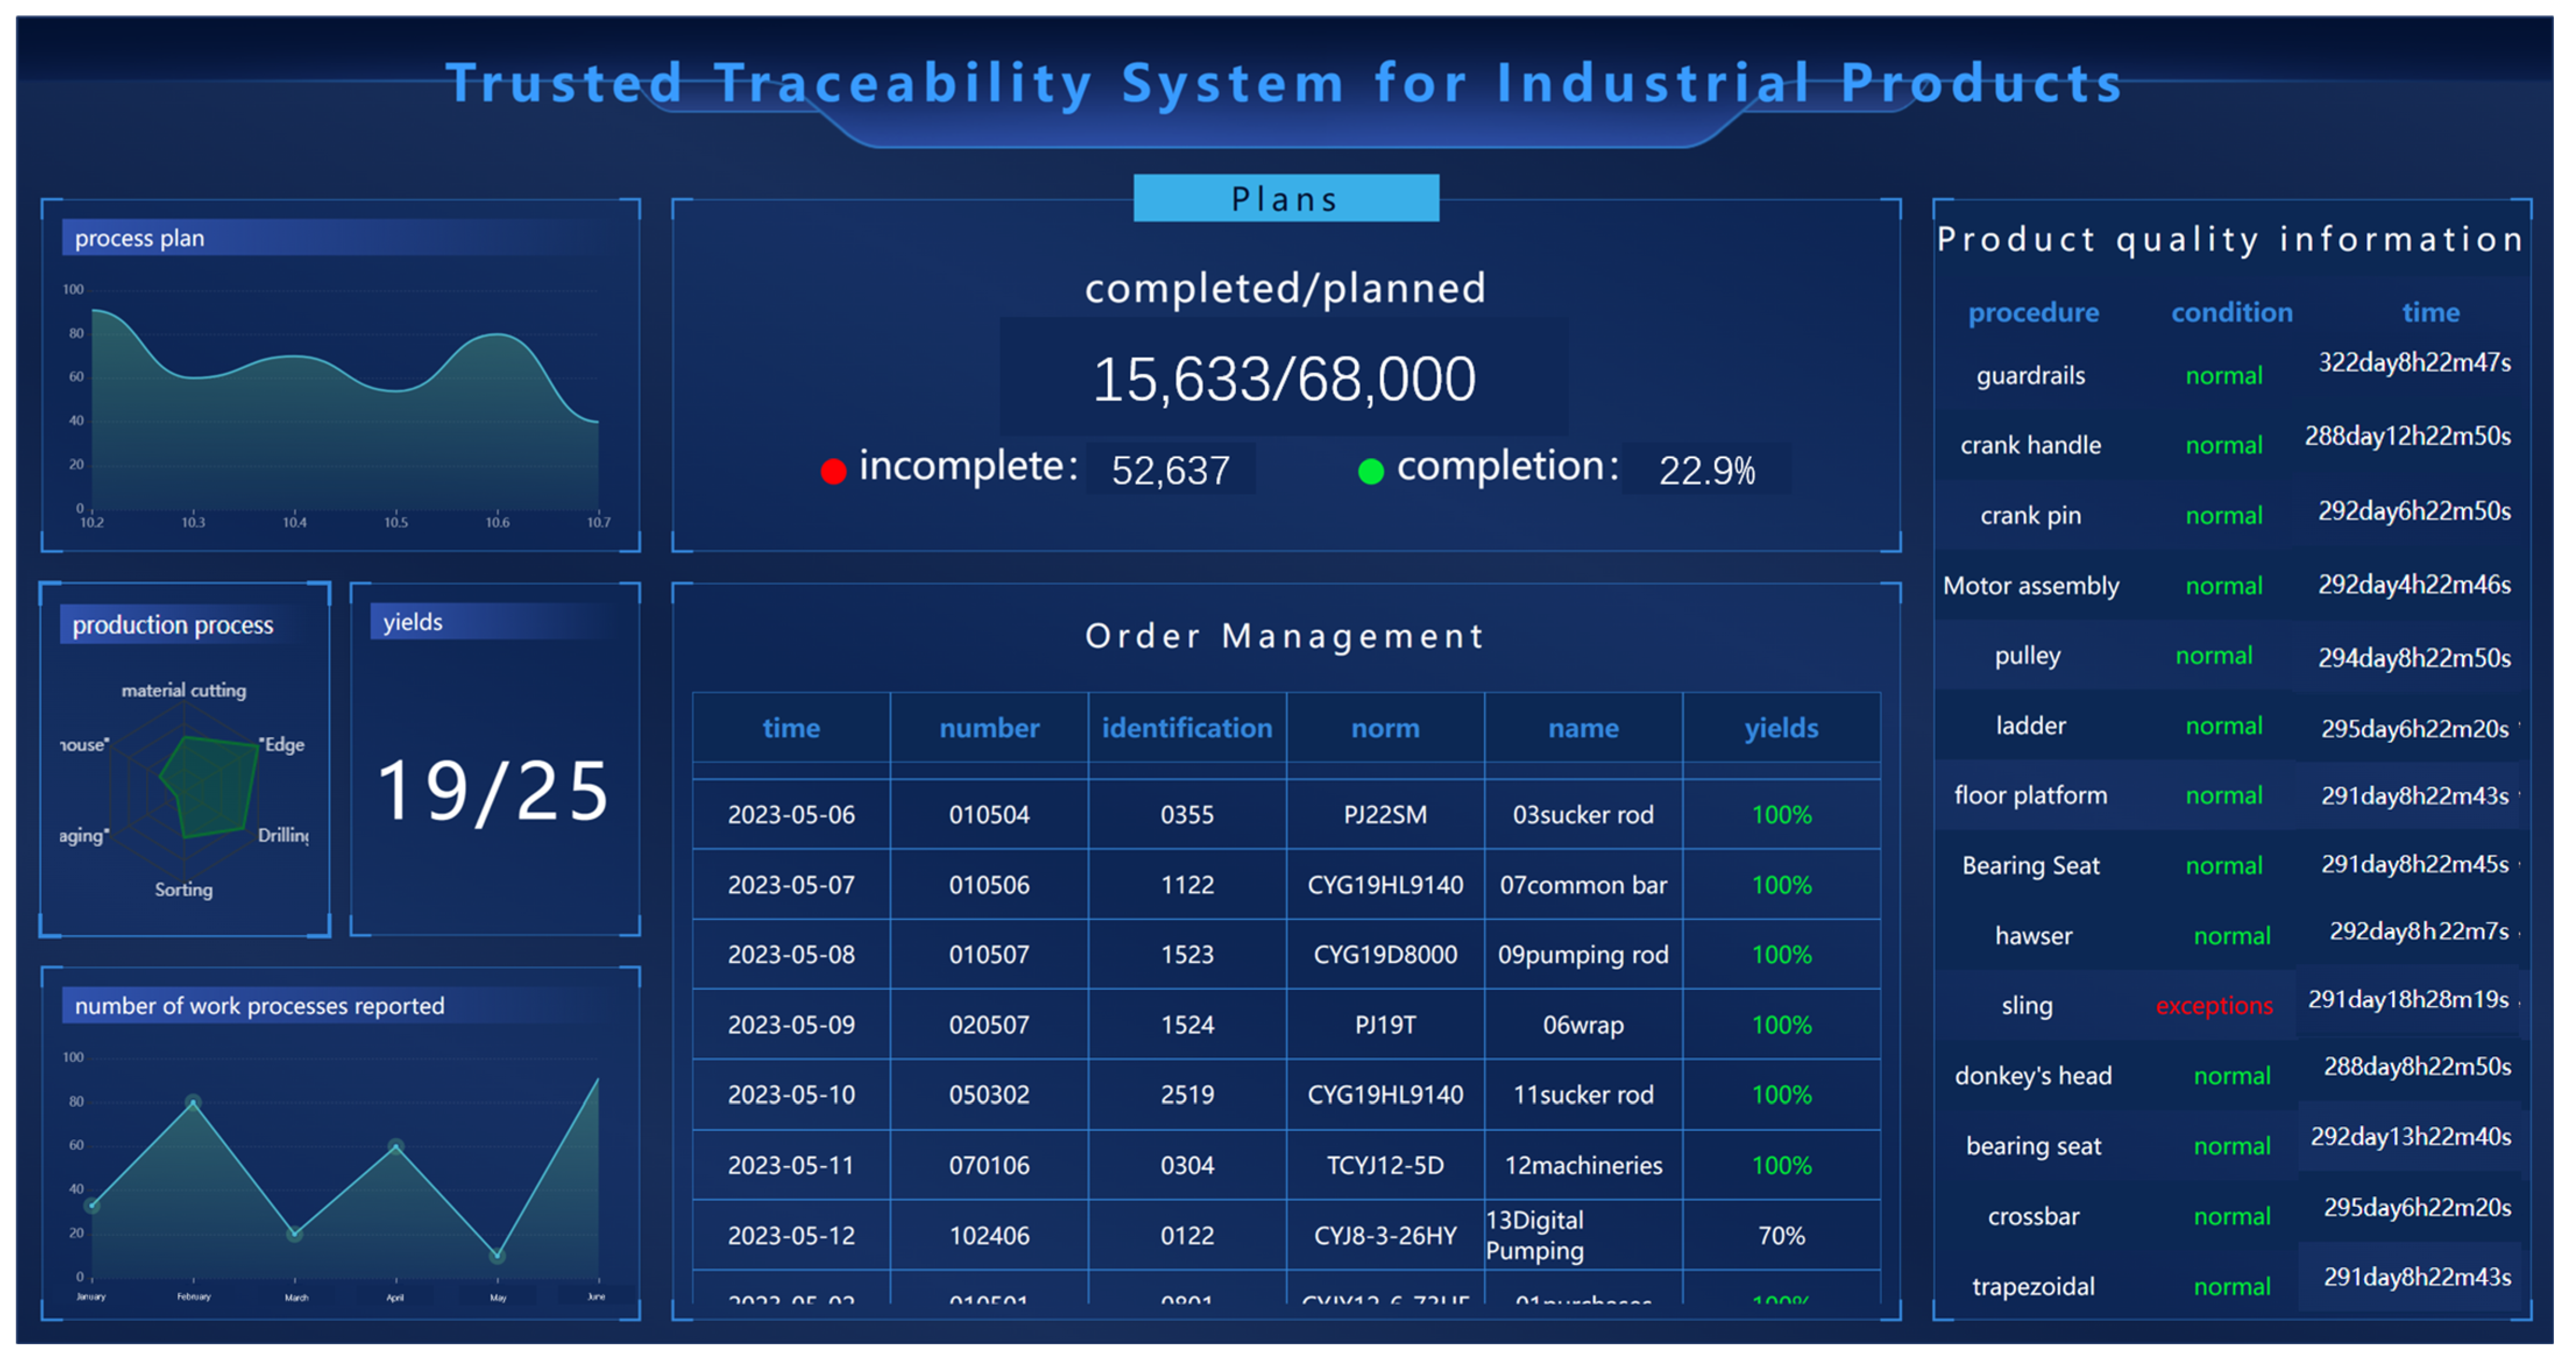Click the 19/25 yields figure
This screenshot has height=1361, width=2576.
pyautogui.click(x=493, y=792)
